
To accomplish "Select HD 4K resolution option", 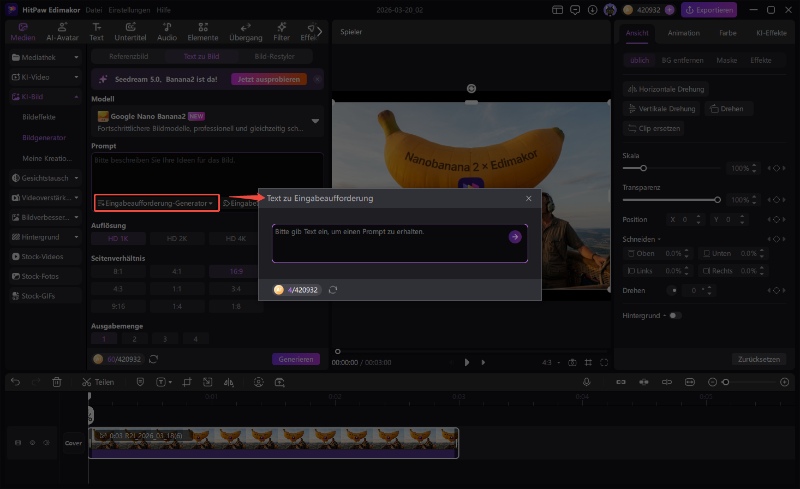I will point(235,238).
